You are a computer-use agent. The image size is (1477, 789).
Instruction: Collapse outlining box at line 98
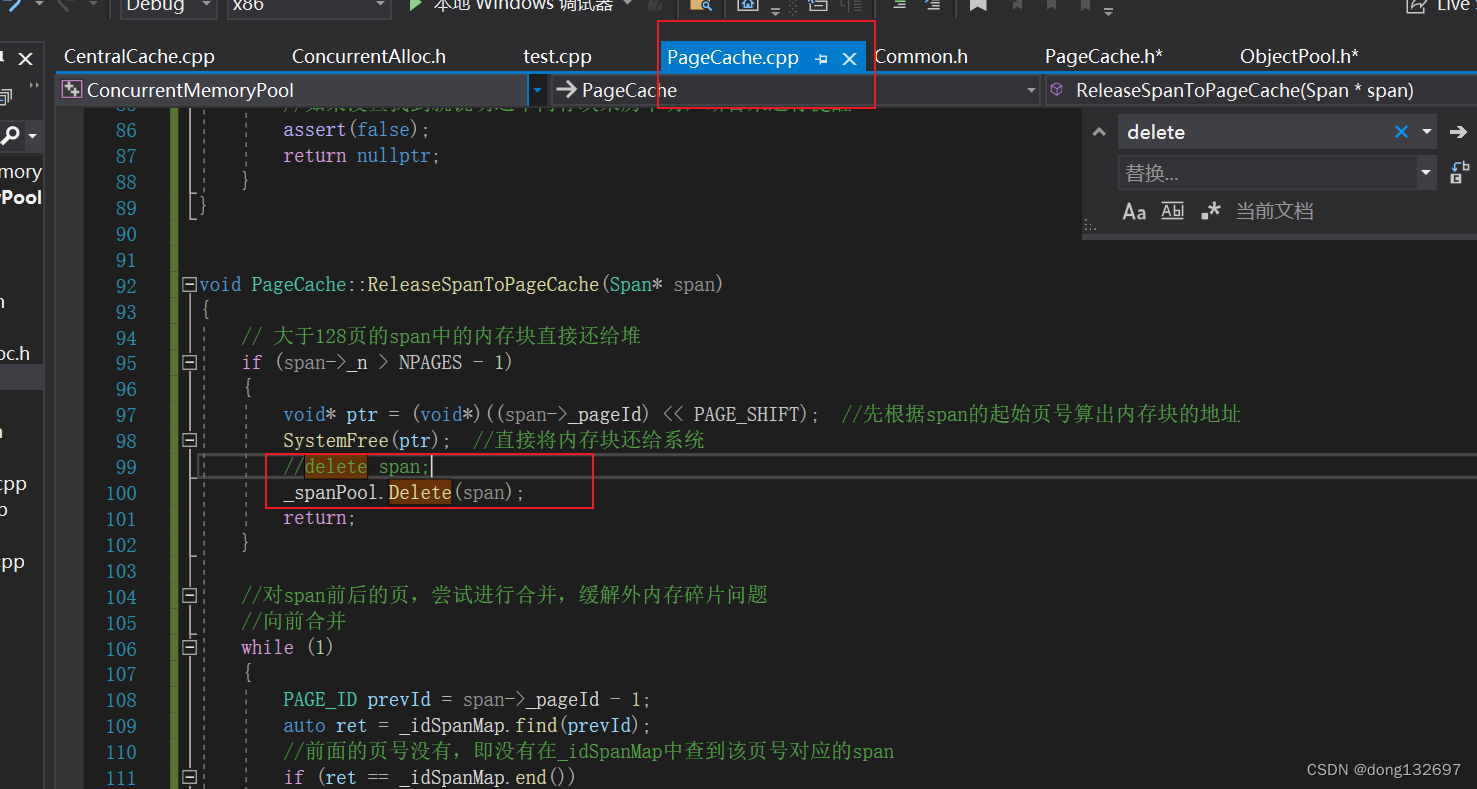coord(189,441)
